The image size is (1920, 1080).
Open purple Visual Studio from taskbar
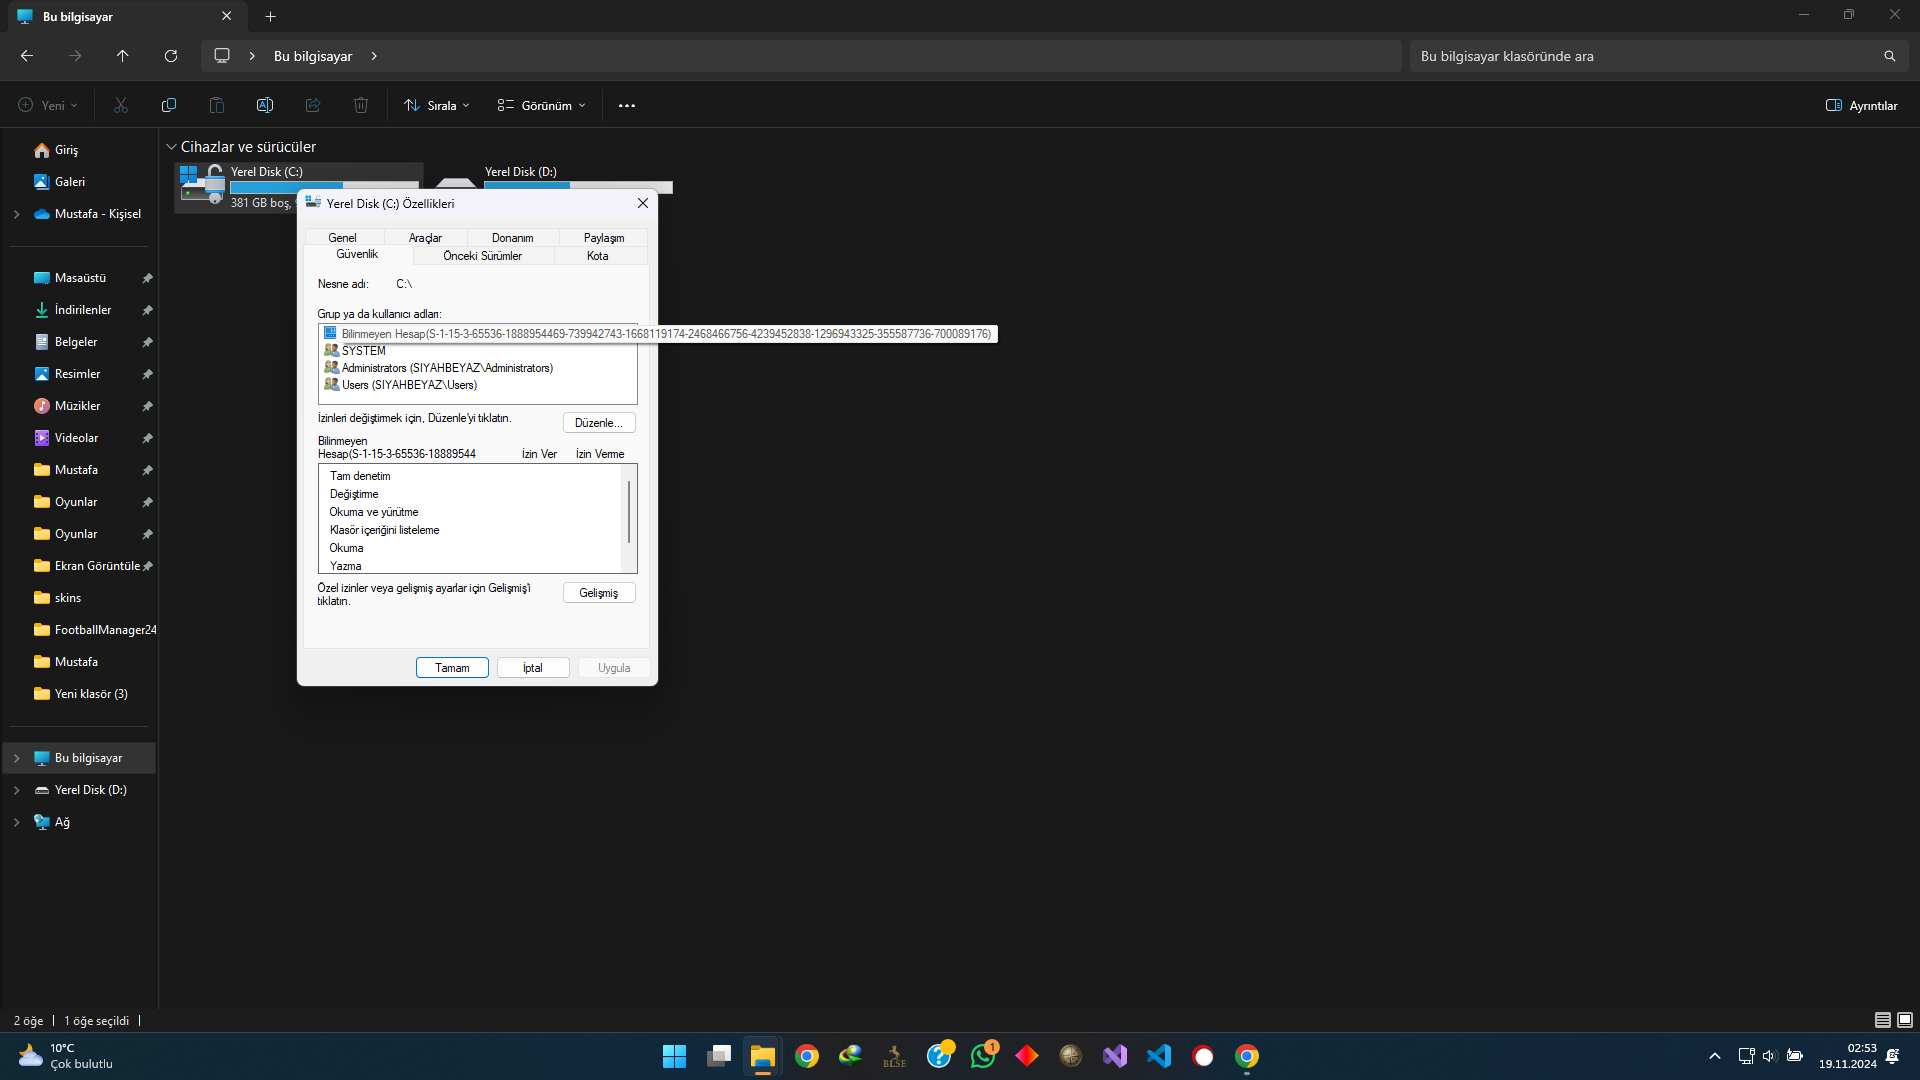coord(1115,1056)
